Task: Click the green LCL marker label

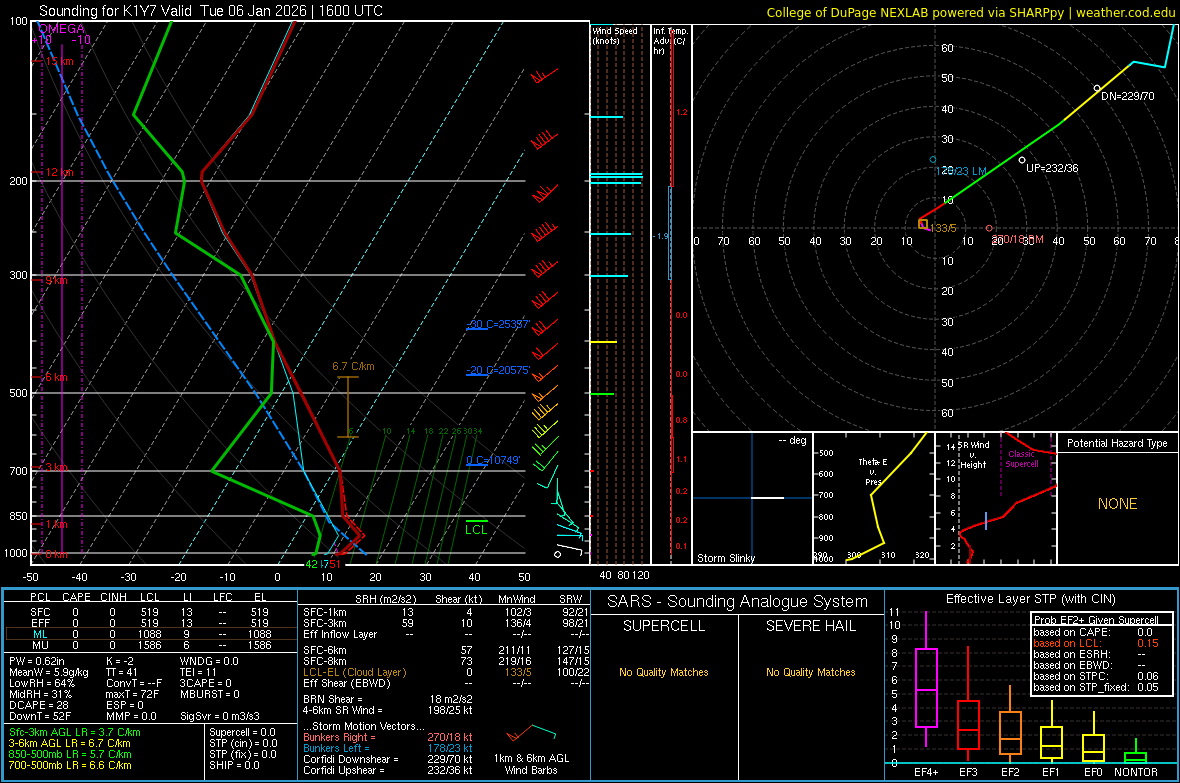Action: pos(476,529)
